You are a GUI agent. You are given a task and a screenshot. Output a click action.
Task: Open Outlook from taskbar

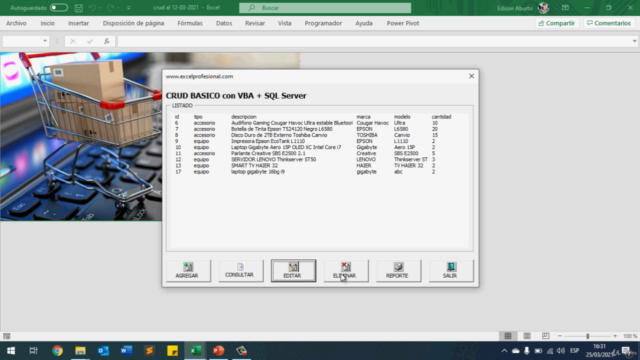tap(103, 351)
